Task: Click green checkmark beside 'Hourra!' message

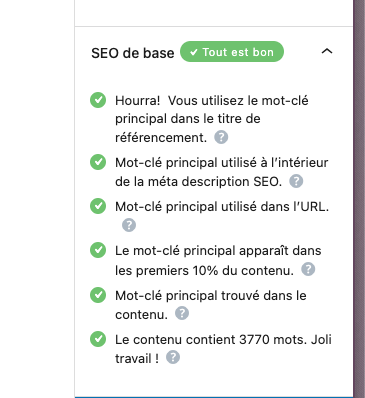Action: (x=98, y=100)
